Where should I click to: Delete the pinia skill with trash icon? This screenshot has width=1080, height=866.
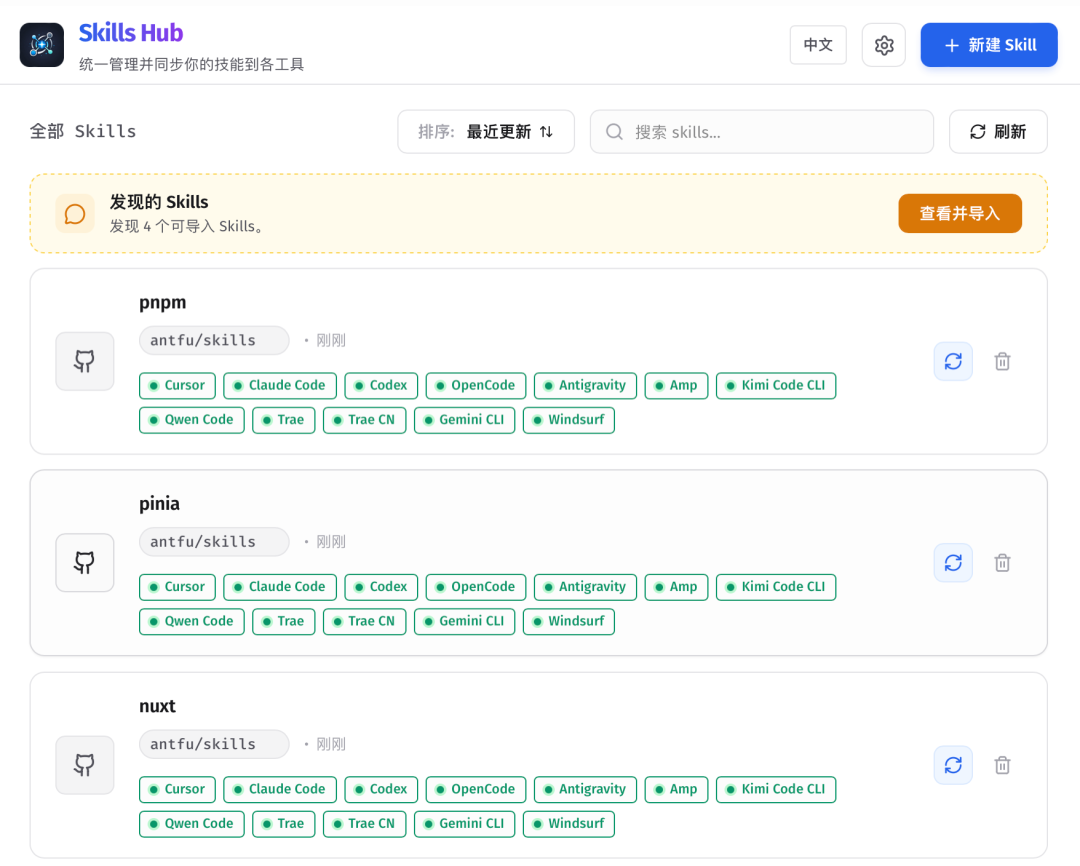[x=1002, y=563]
